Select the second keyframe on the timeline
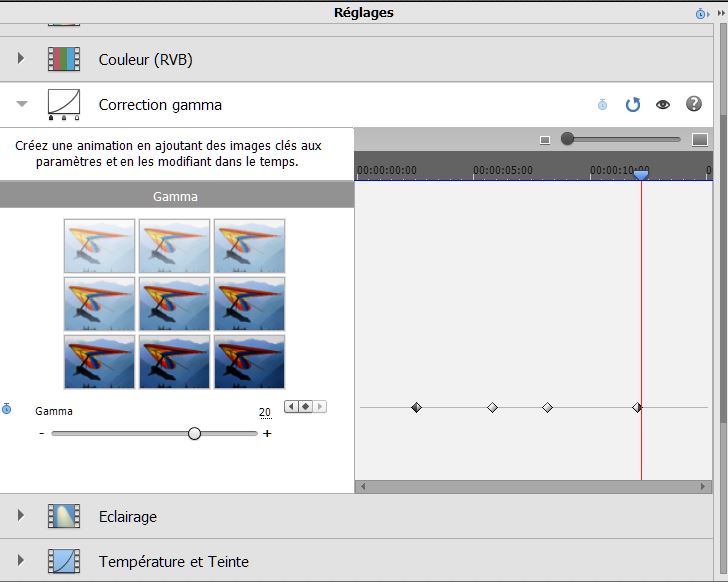Image resolution: width=728 pixels, height=582 pixels. click(x=492, y=408)
